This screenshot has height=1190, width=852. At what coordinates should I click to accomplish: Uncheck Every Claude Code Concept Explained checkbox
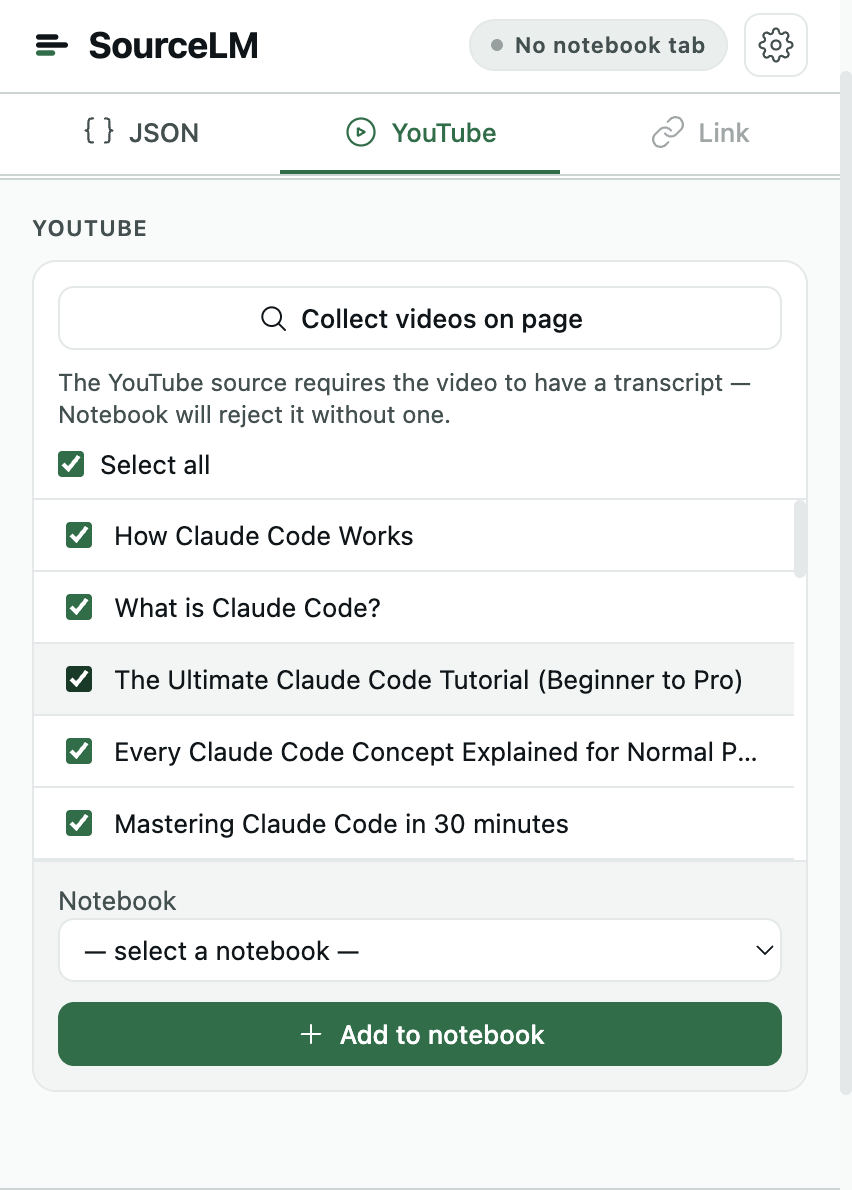point(79,751)
